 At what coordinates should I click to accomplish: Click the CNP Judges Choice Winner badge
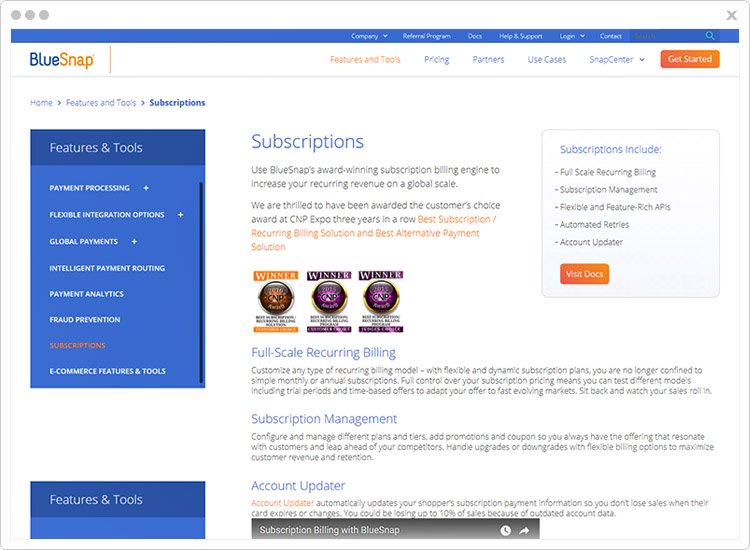pos(381,301)
